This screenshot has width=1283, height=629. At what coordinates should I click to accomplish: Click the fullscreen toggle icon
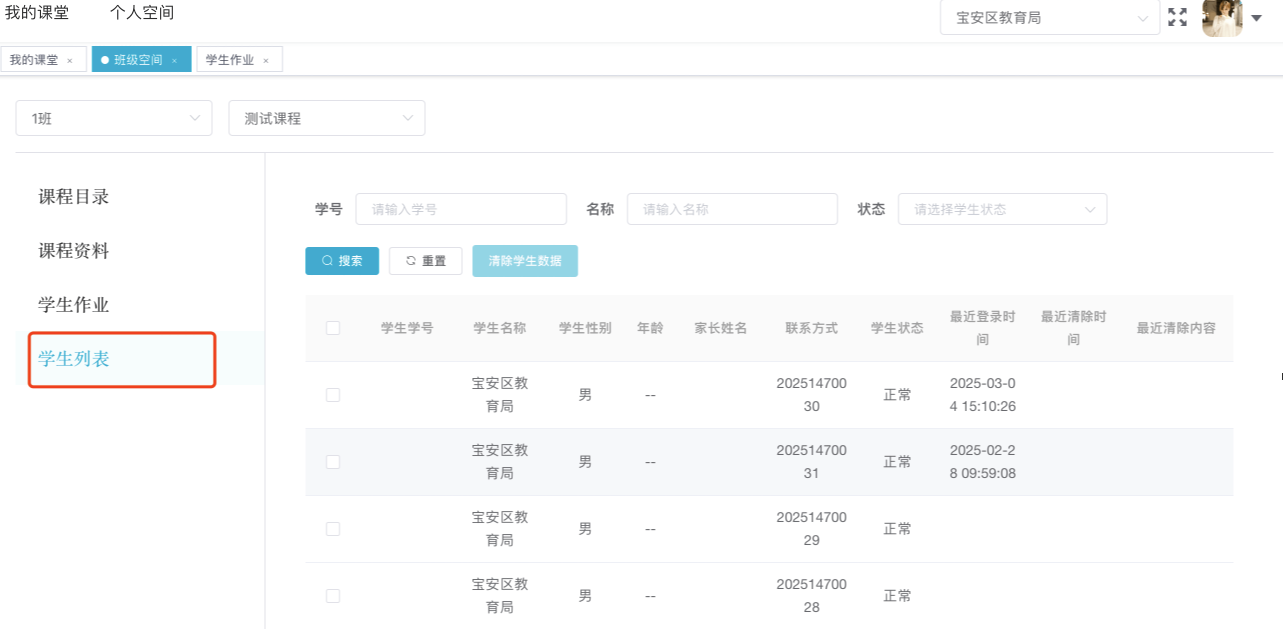1177,17
